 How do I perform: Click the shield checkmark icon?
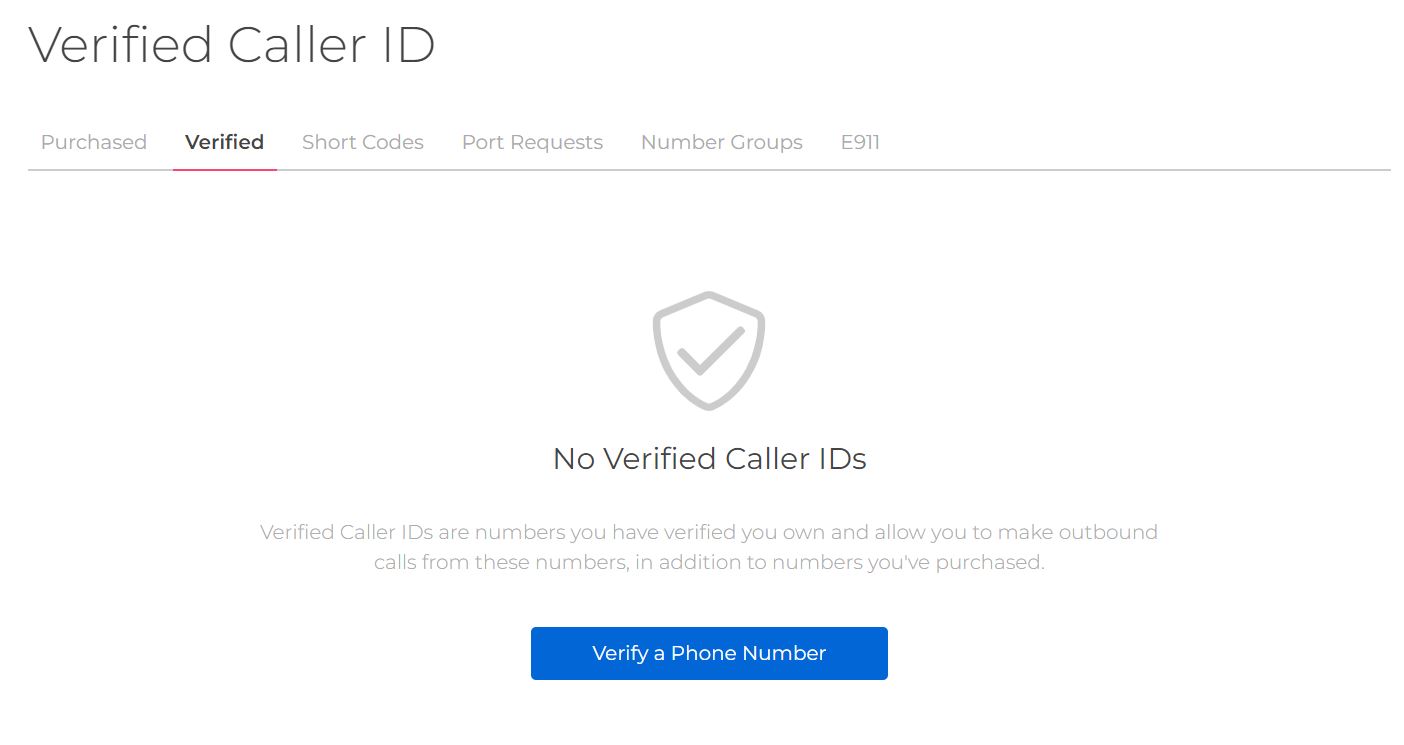coord(708,350)
